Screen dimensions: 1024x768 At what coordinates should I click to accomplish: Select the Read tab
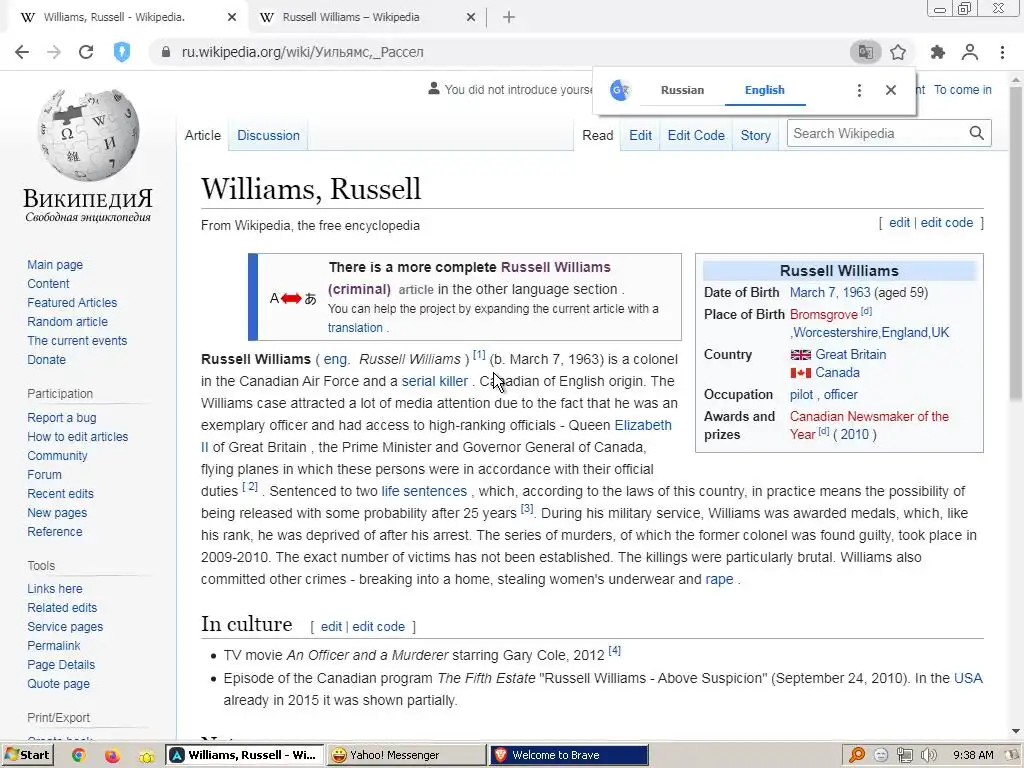598,135
